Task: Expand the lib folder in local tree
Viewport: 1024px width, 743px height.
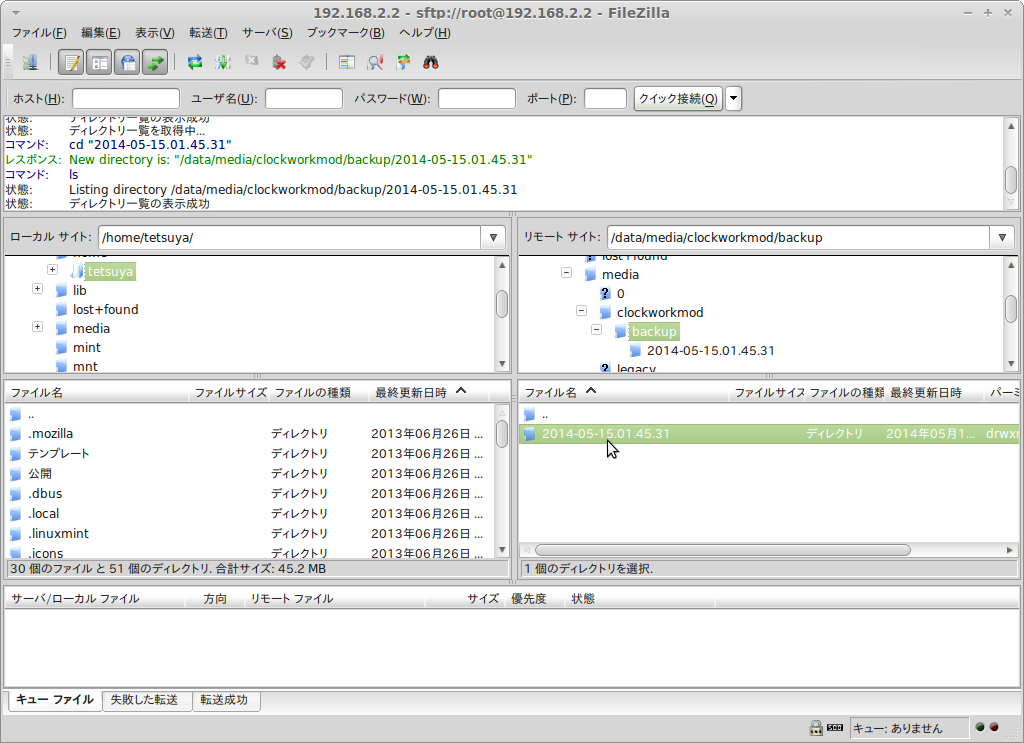Action: pyautogui.click(x=37, y=289)
